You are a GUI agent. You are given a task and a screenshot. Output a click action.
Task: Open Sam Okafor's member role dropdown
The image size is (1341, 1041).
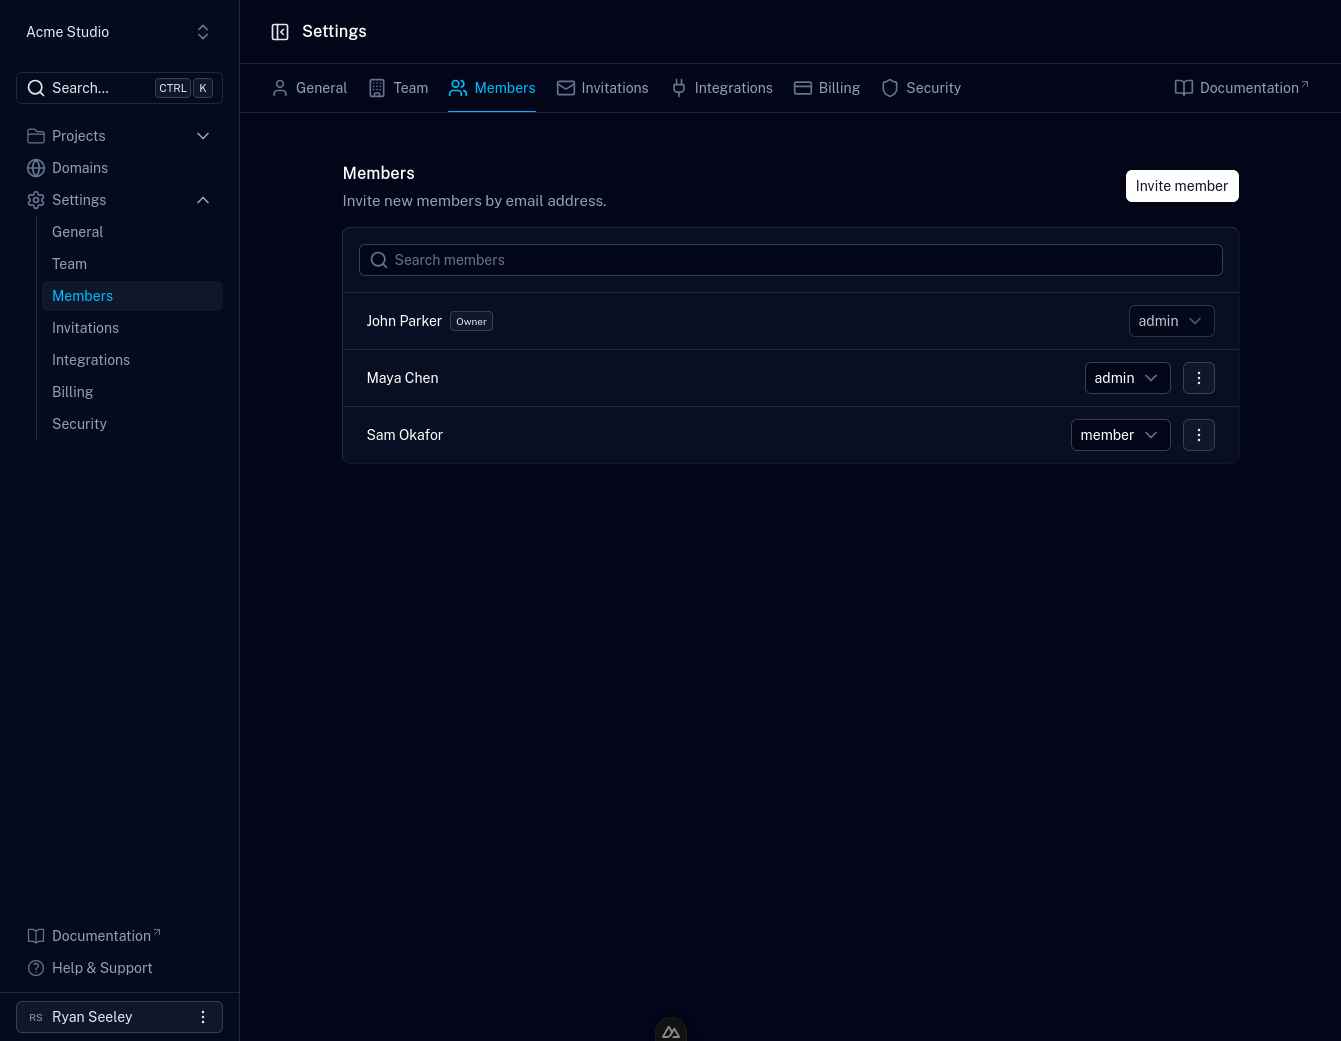1120,435
